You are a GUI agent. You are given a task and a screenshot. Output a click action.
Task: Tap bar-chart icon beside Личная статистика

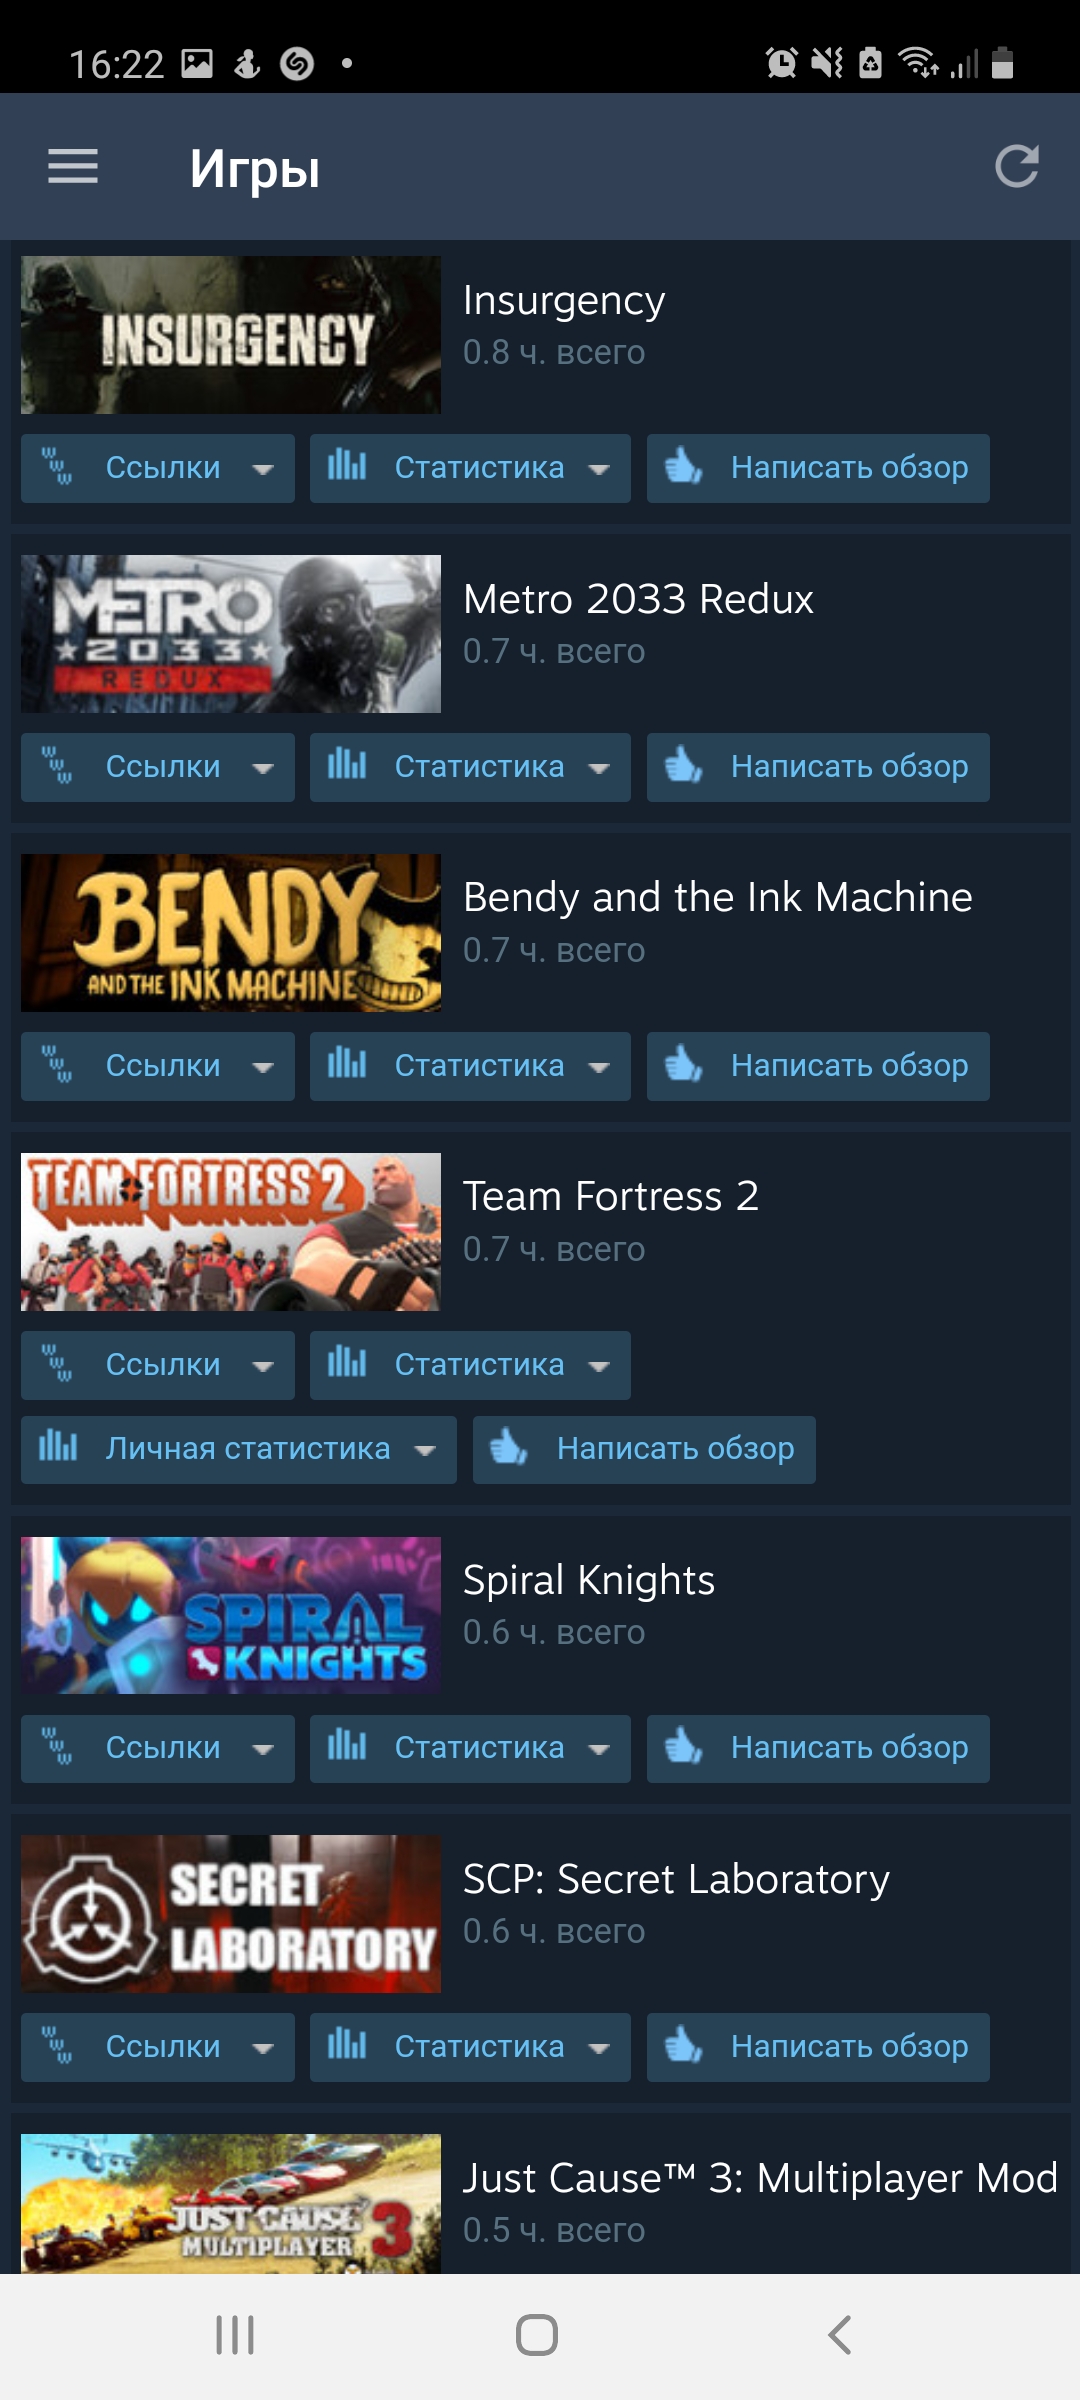(58, 1447)
